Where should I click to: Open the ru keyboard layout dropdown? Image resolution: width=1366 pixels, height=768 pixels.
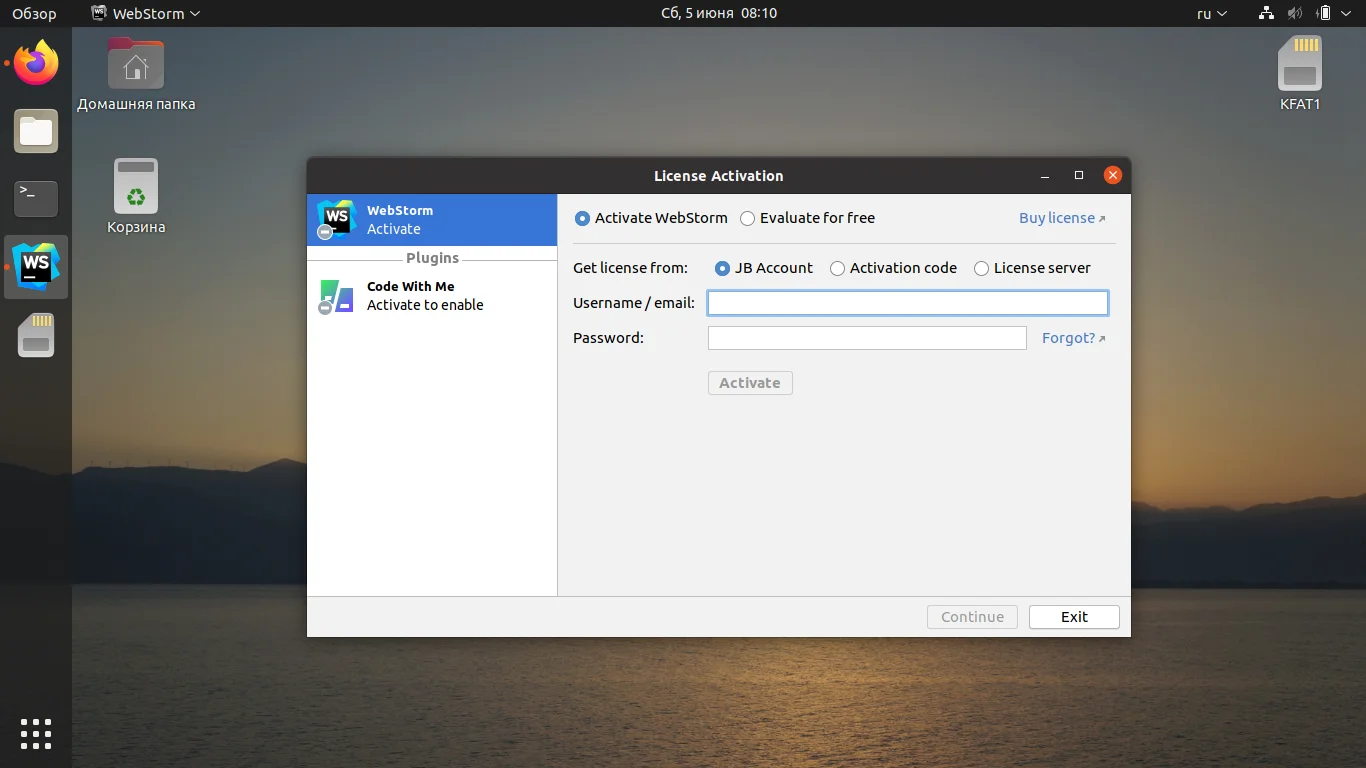pyautogui.click(x=1209, y=13)
